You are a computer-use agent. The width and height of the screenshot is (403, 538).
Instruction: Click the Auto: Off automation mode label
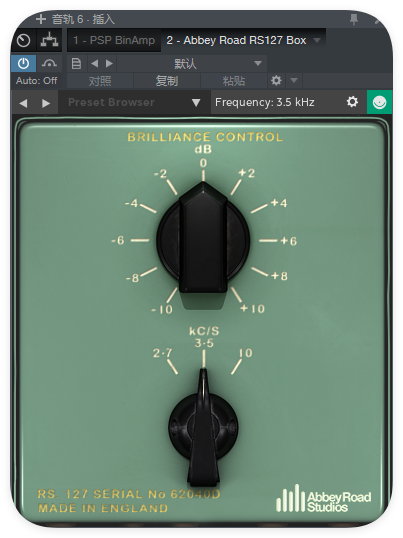point(36,81)
